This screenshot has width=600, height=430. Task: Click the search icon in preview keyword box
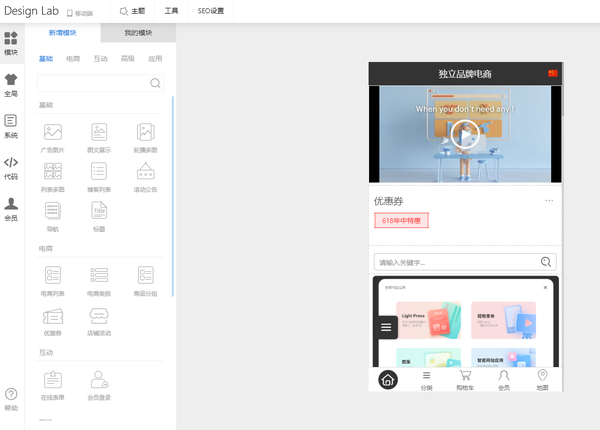coord(546,262)
